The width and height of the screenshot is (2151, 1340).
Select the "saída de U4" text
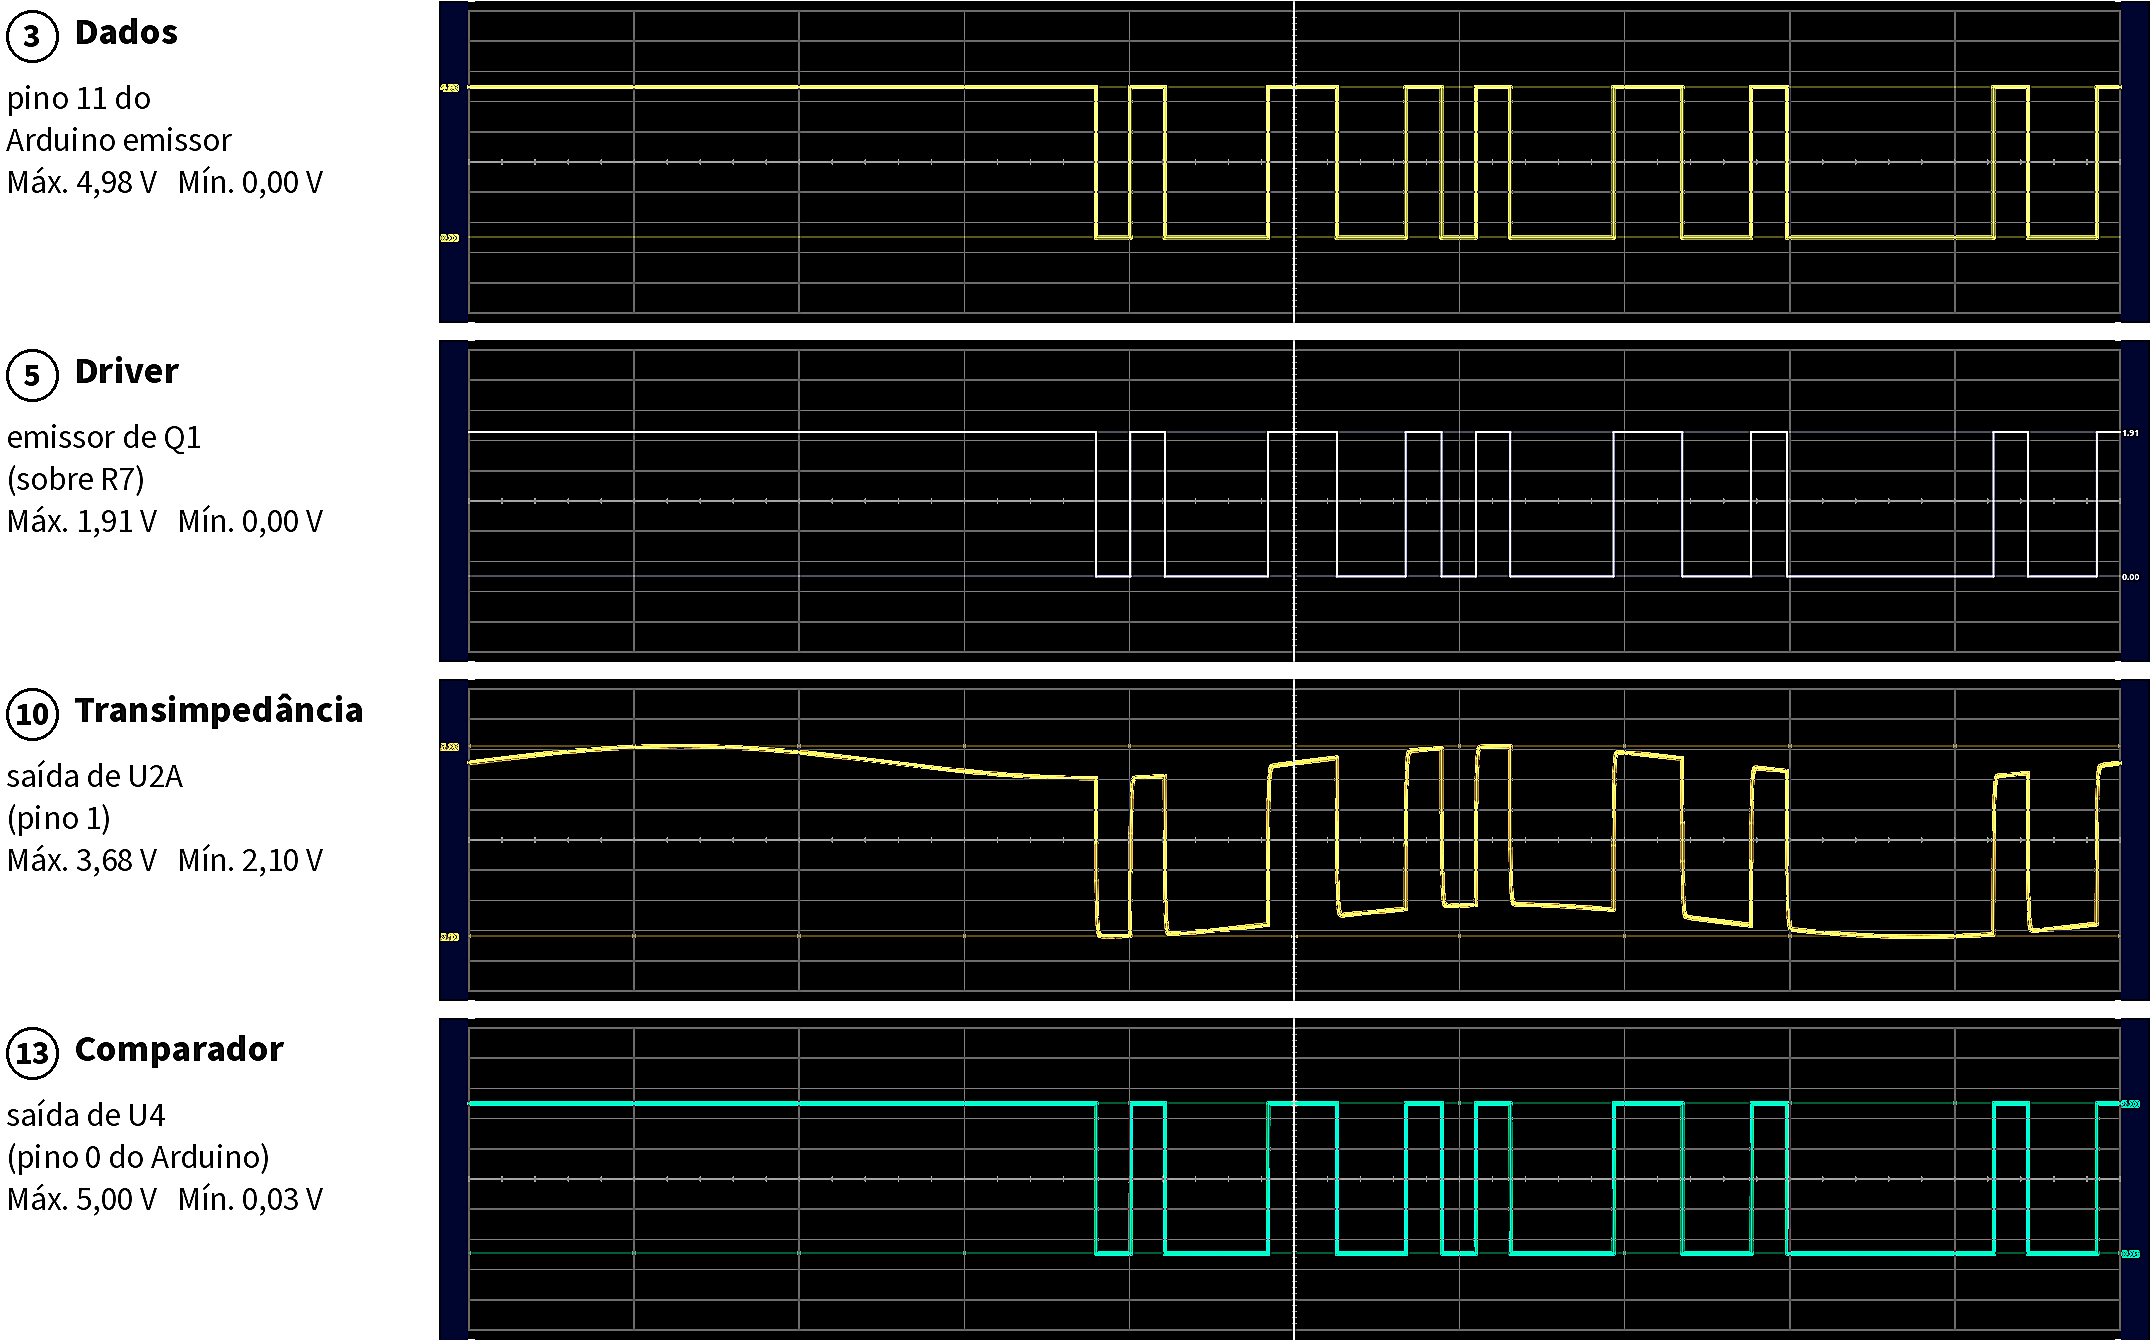86,1115
